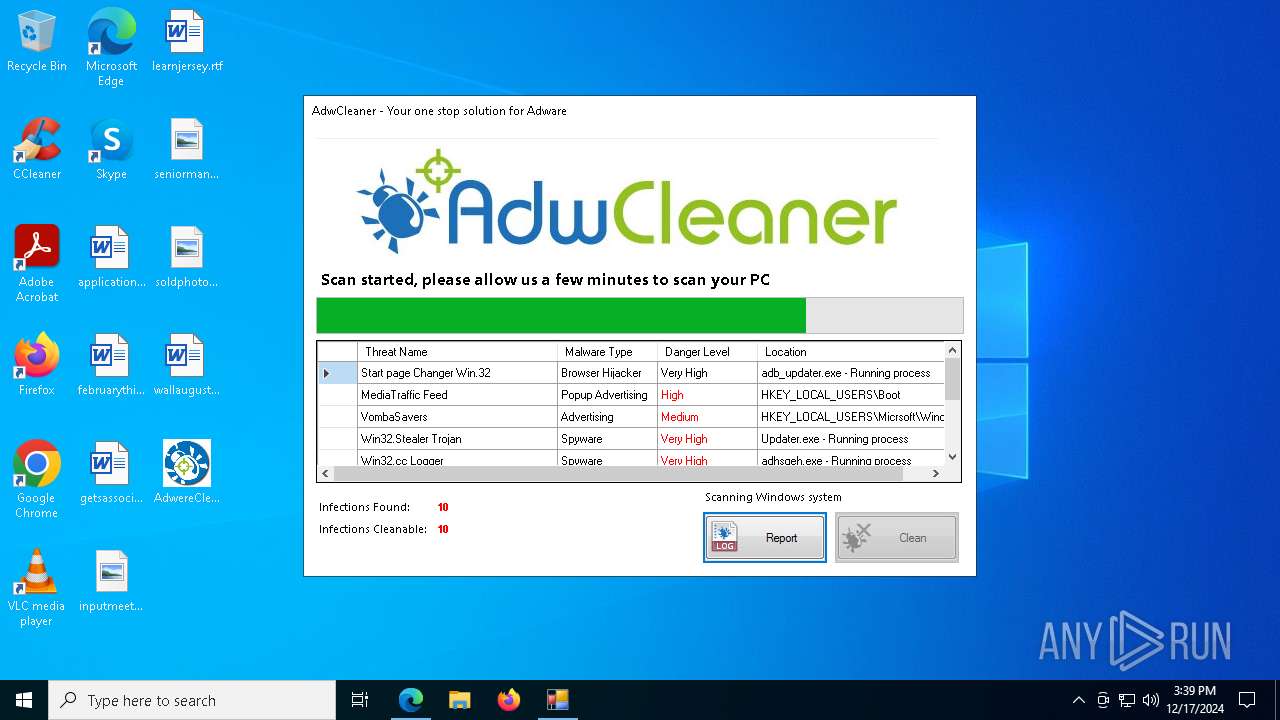
Task: Launch Firefox from the desktop
Action: [x=37, y=366]
